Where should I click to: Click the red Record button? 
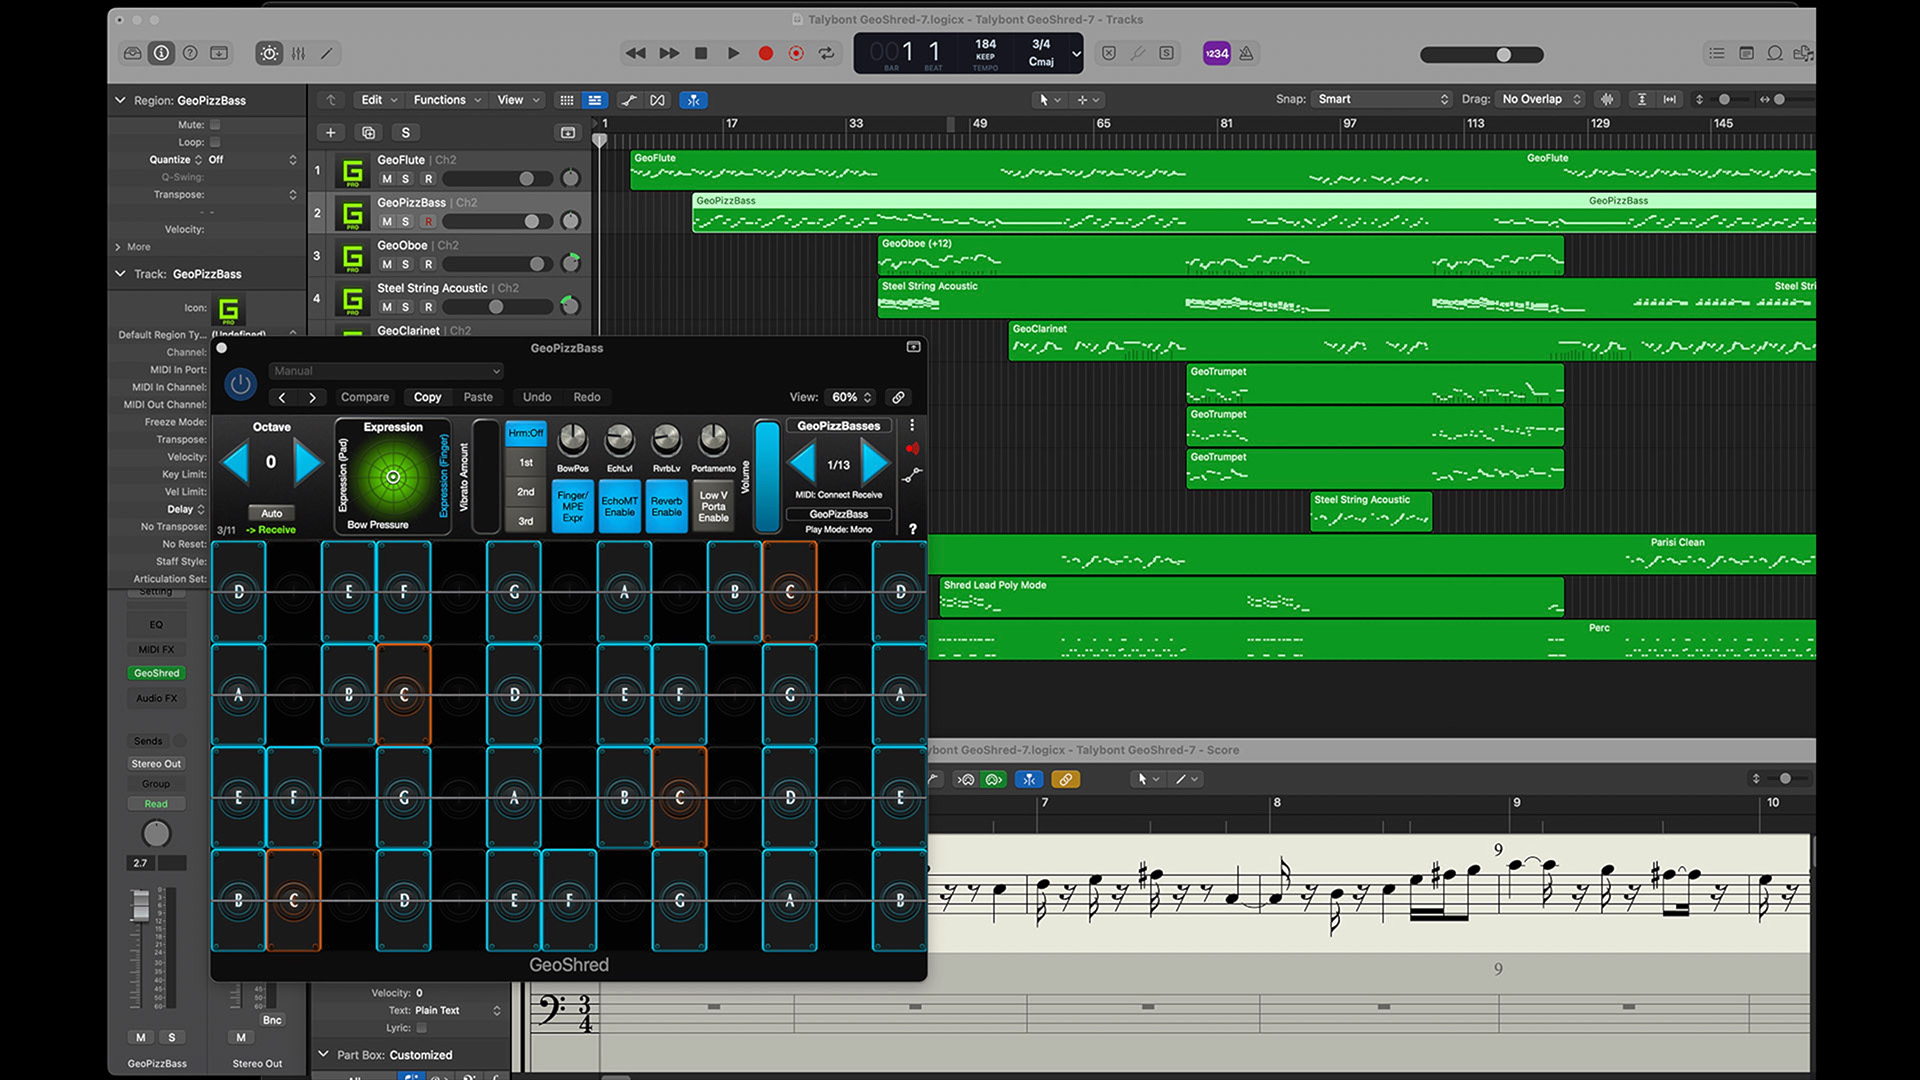(765, 53)
